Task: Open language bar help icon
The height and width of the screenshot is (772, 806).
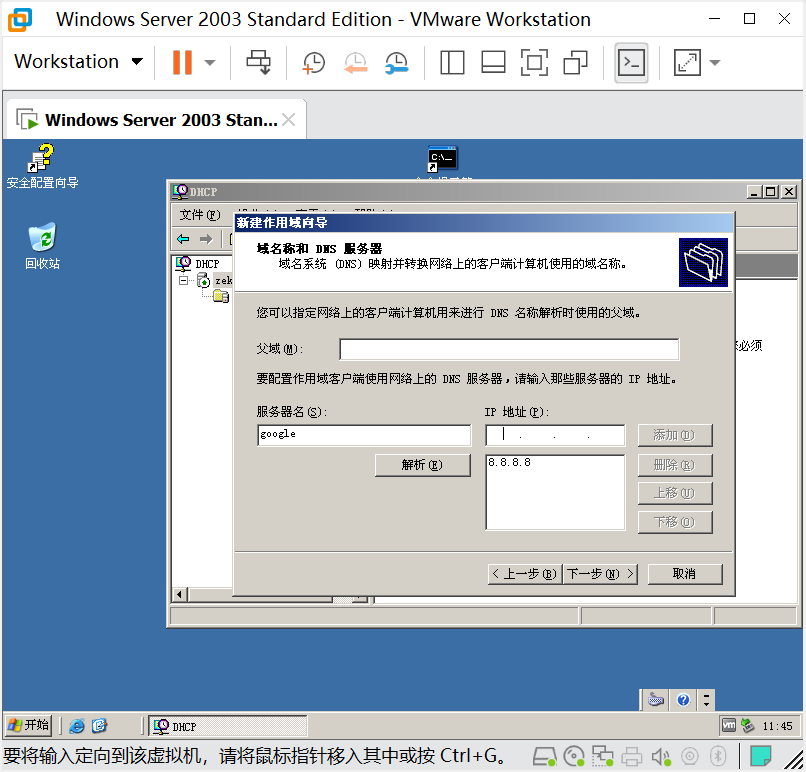Action: (683, 700)
